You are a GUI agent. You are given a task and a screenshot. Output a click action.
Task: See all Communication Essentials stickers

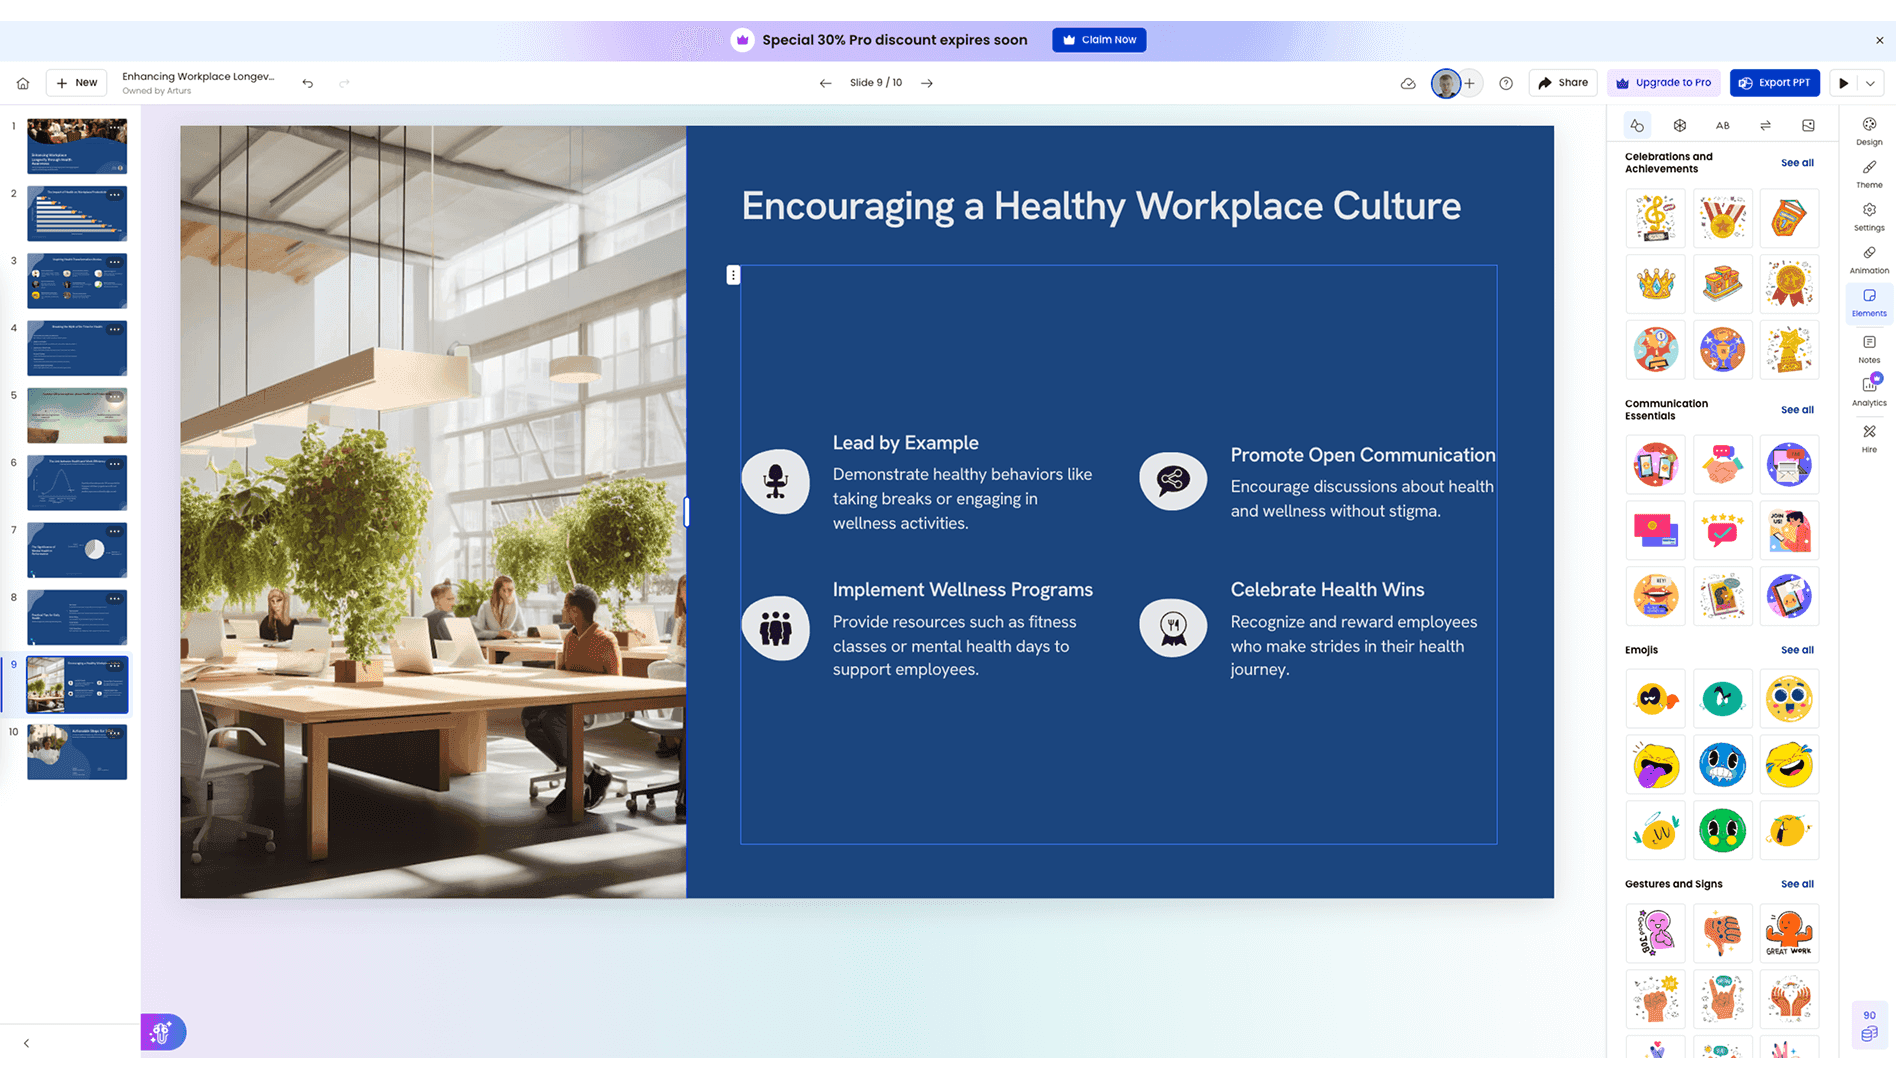[1797, 410]
